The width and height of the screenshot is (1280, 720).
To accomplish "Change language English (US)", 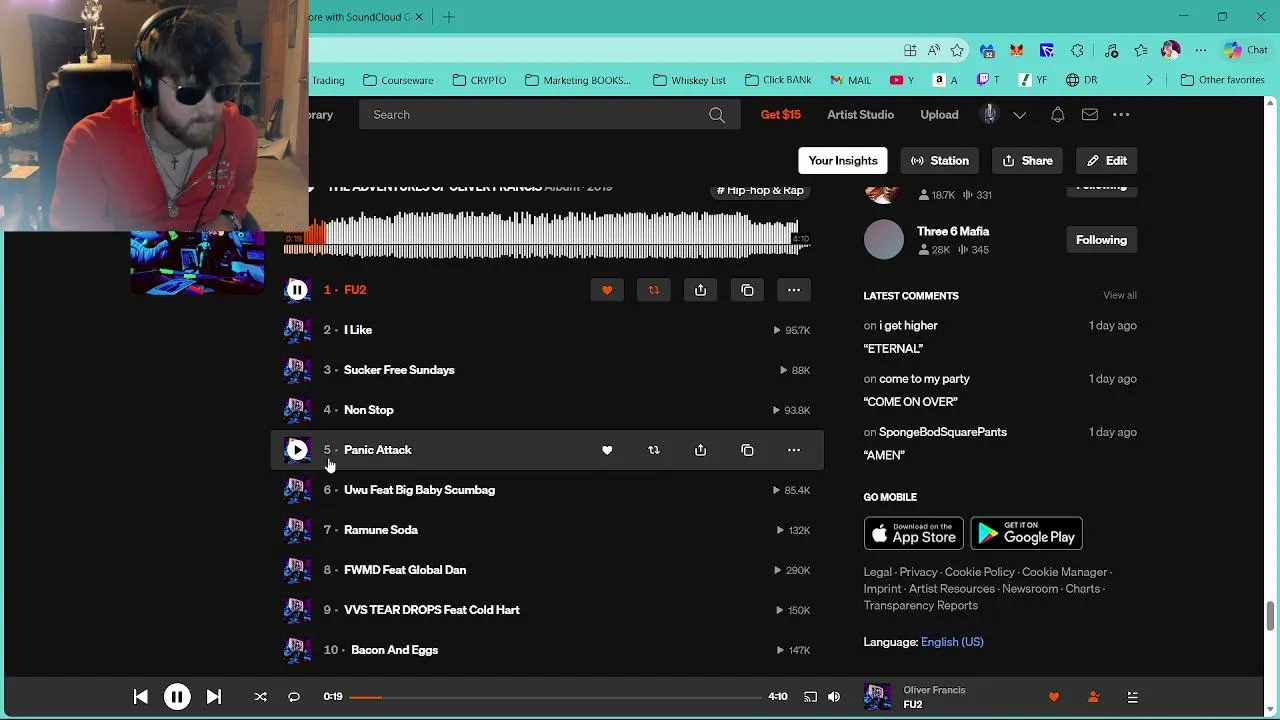I will (x=952, y=642).
